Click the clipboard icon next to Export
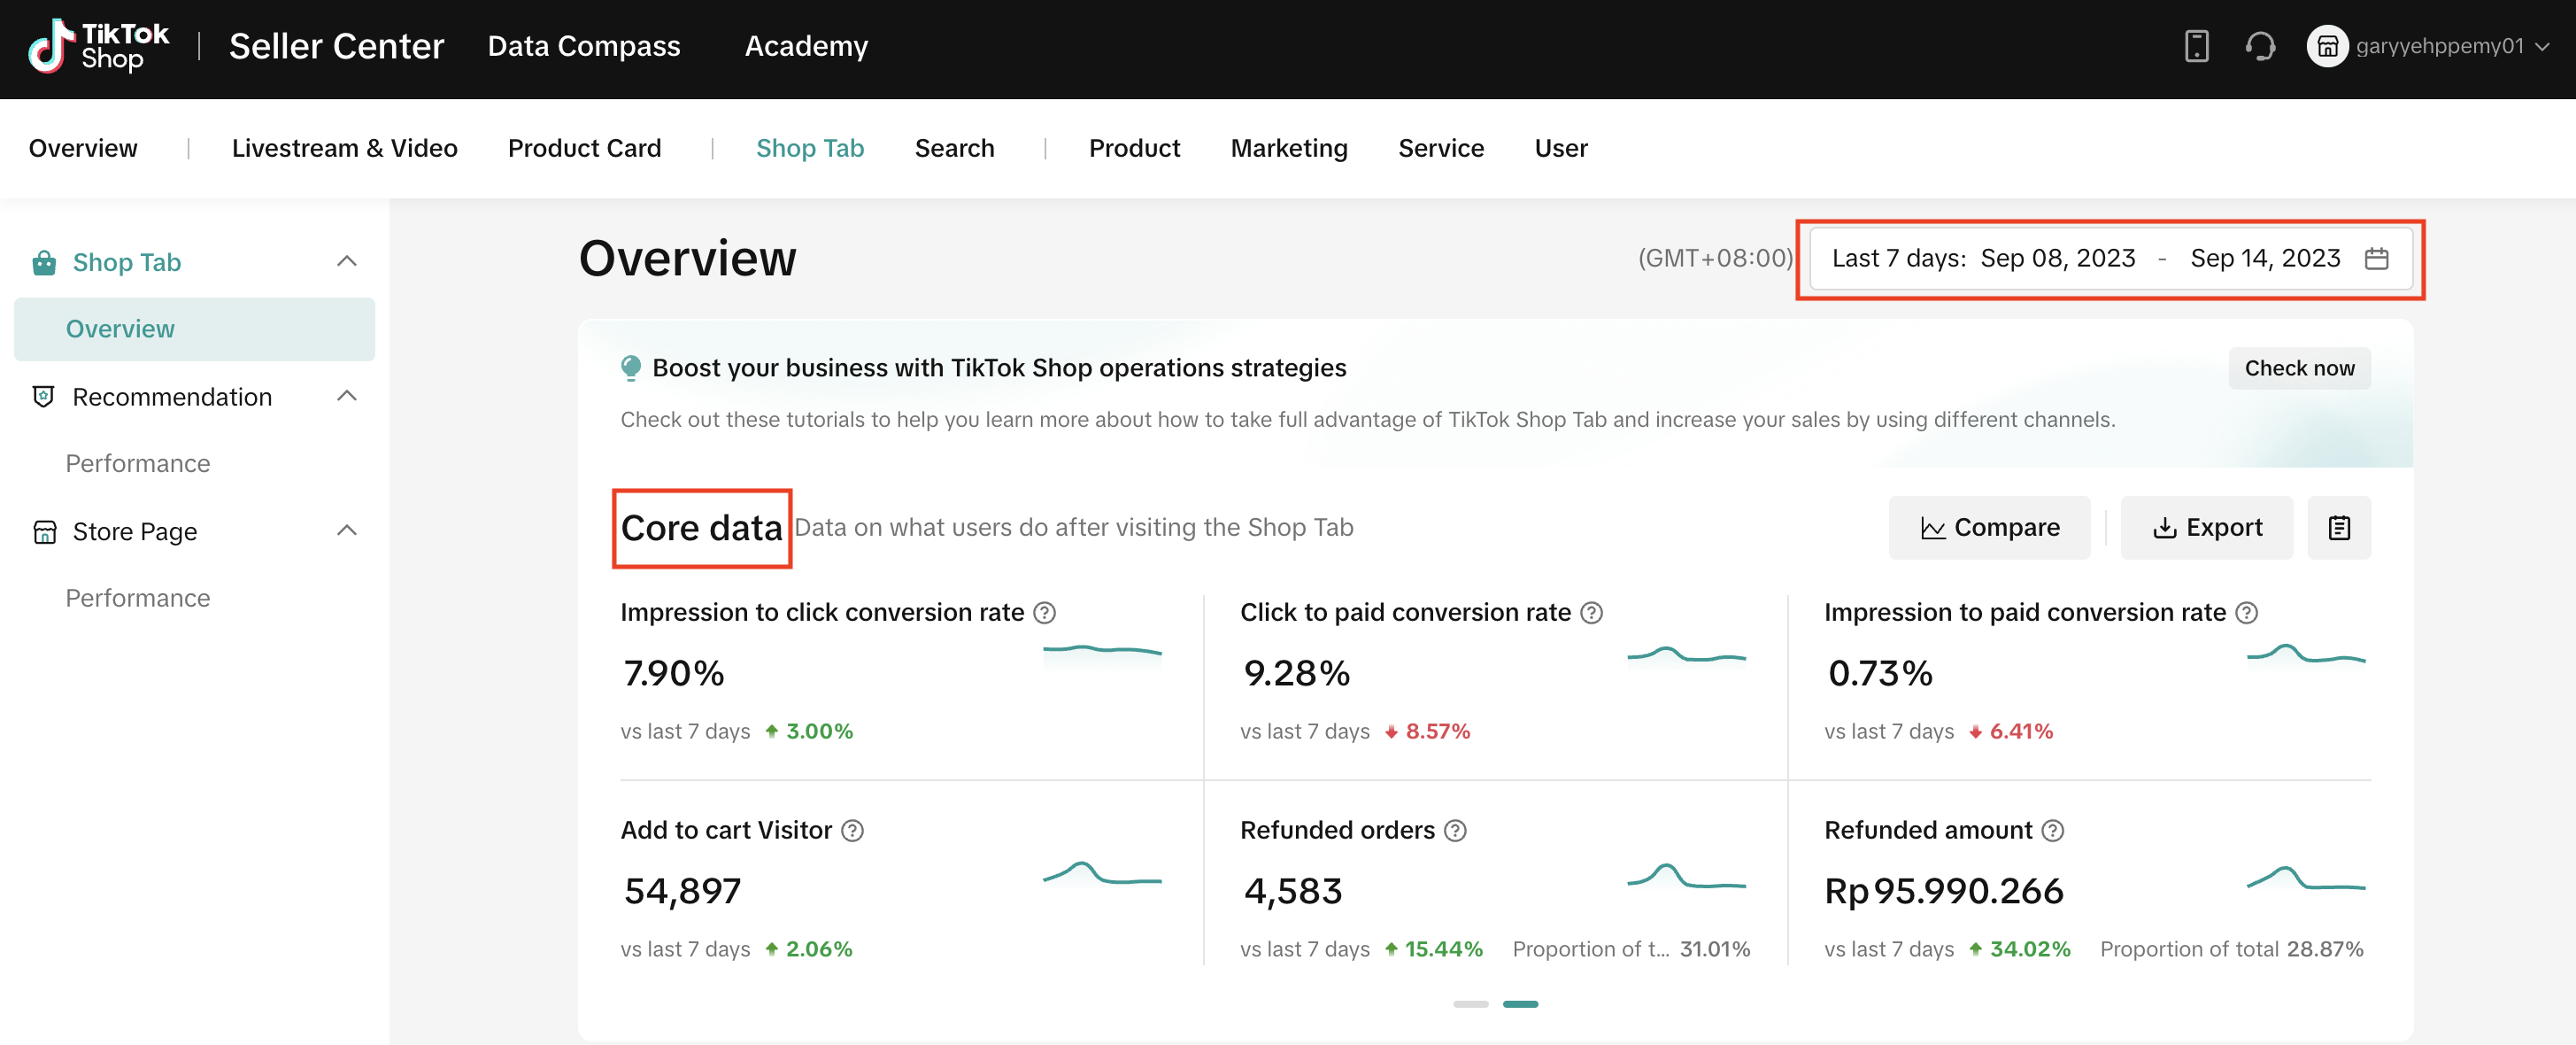This screenshot has height=1045, width=2576. point(2338,527)
